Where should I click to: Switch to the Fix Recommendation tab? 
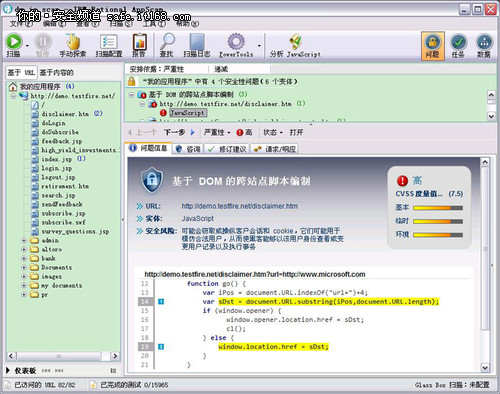point(227,149)
